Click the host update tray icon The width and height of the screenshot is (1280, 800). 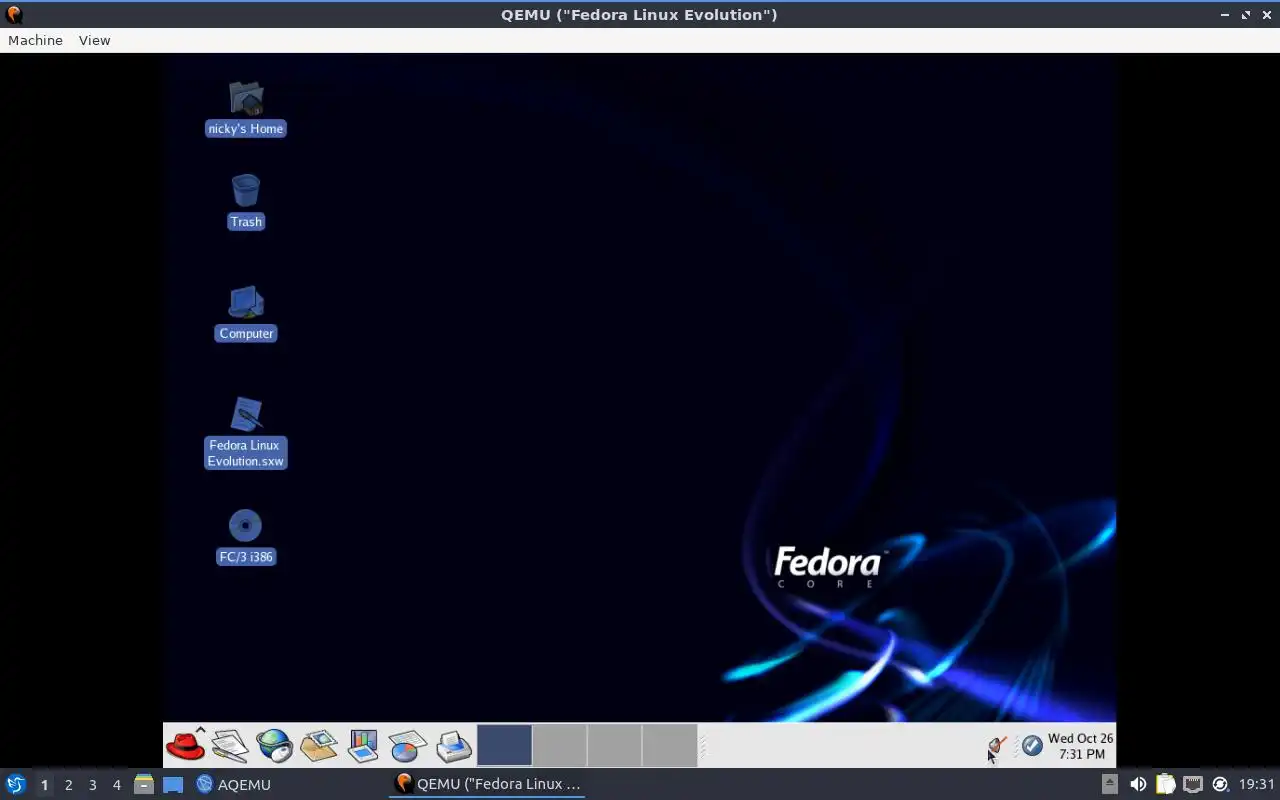[x=1220, y=784]
